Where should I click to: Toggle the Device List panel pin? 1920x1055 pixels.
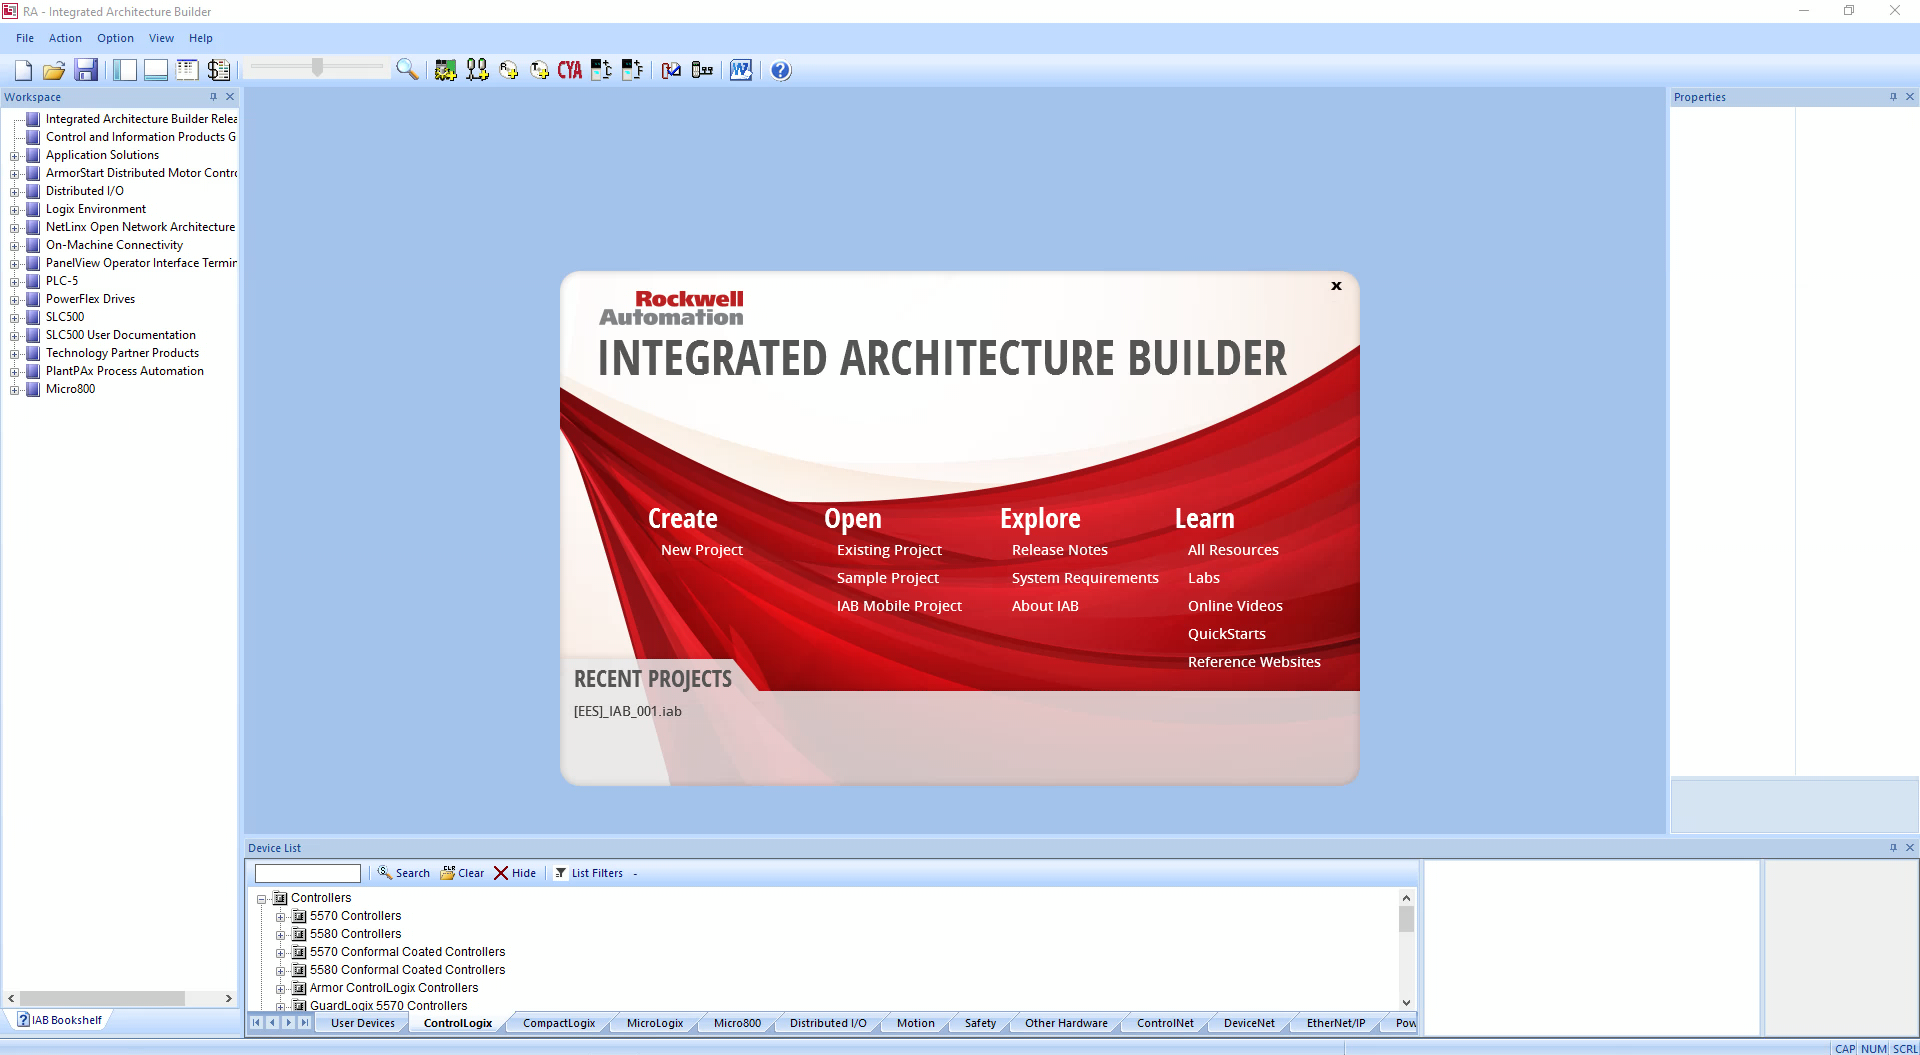tap(1893, 848)
